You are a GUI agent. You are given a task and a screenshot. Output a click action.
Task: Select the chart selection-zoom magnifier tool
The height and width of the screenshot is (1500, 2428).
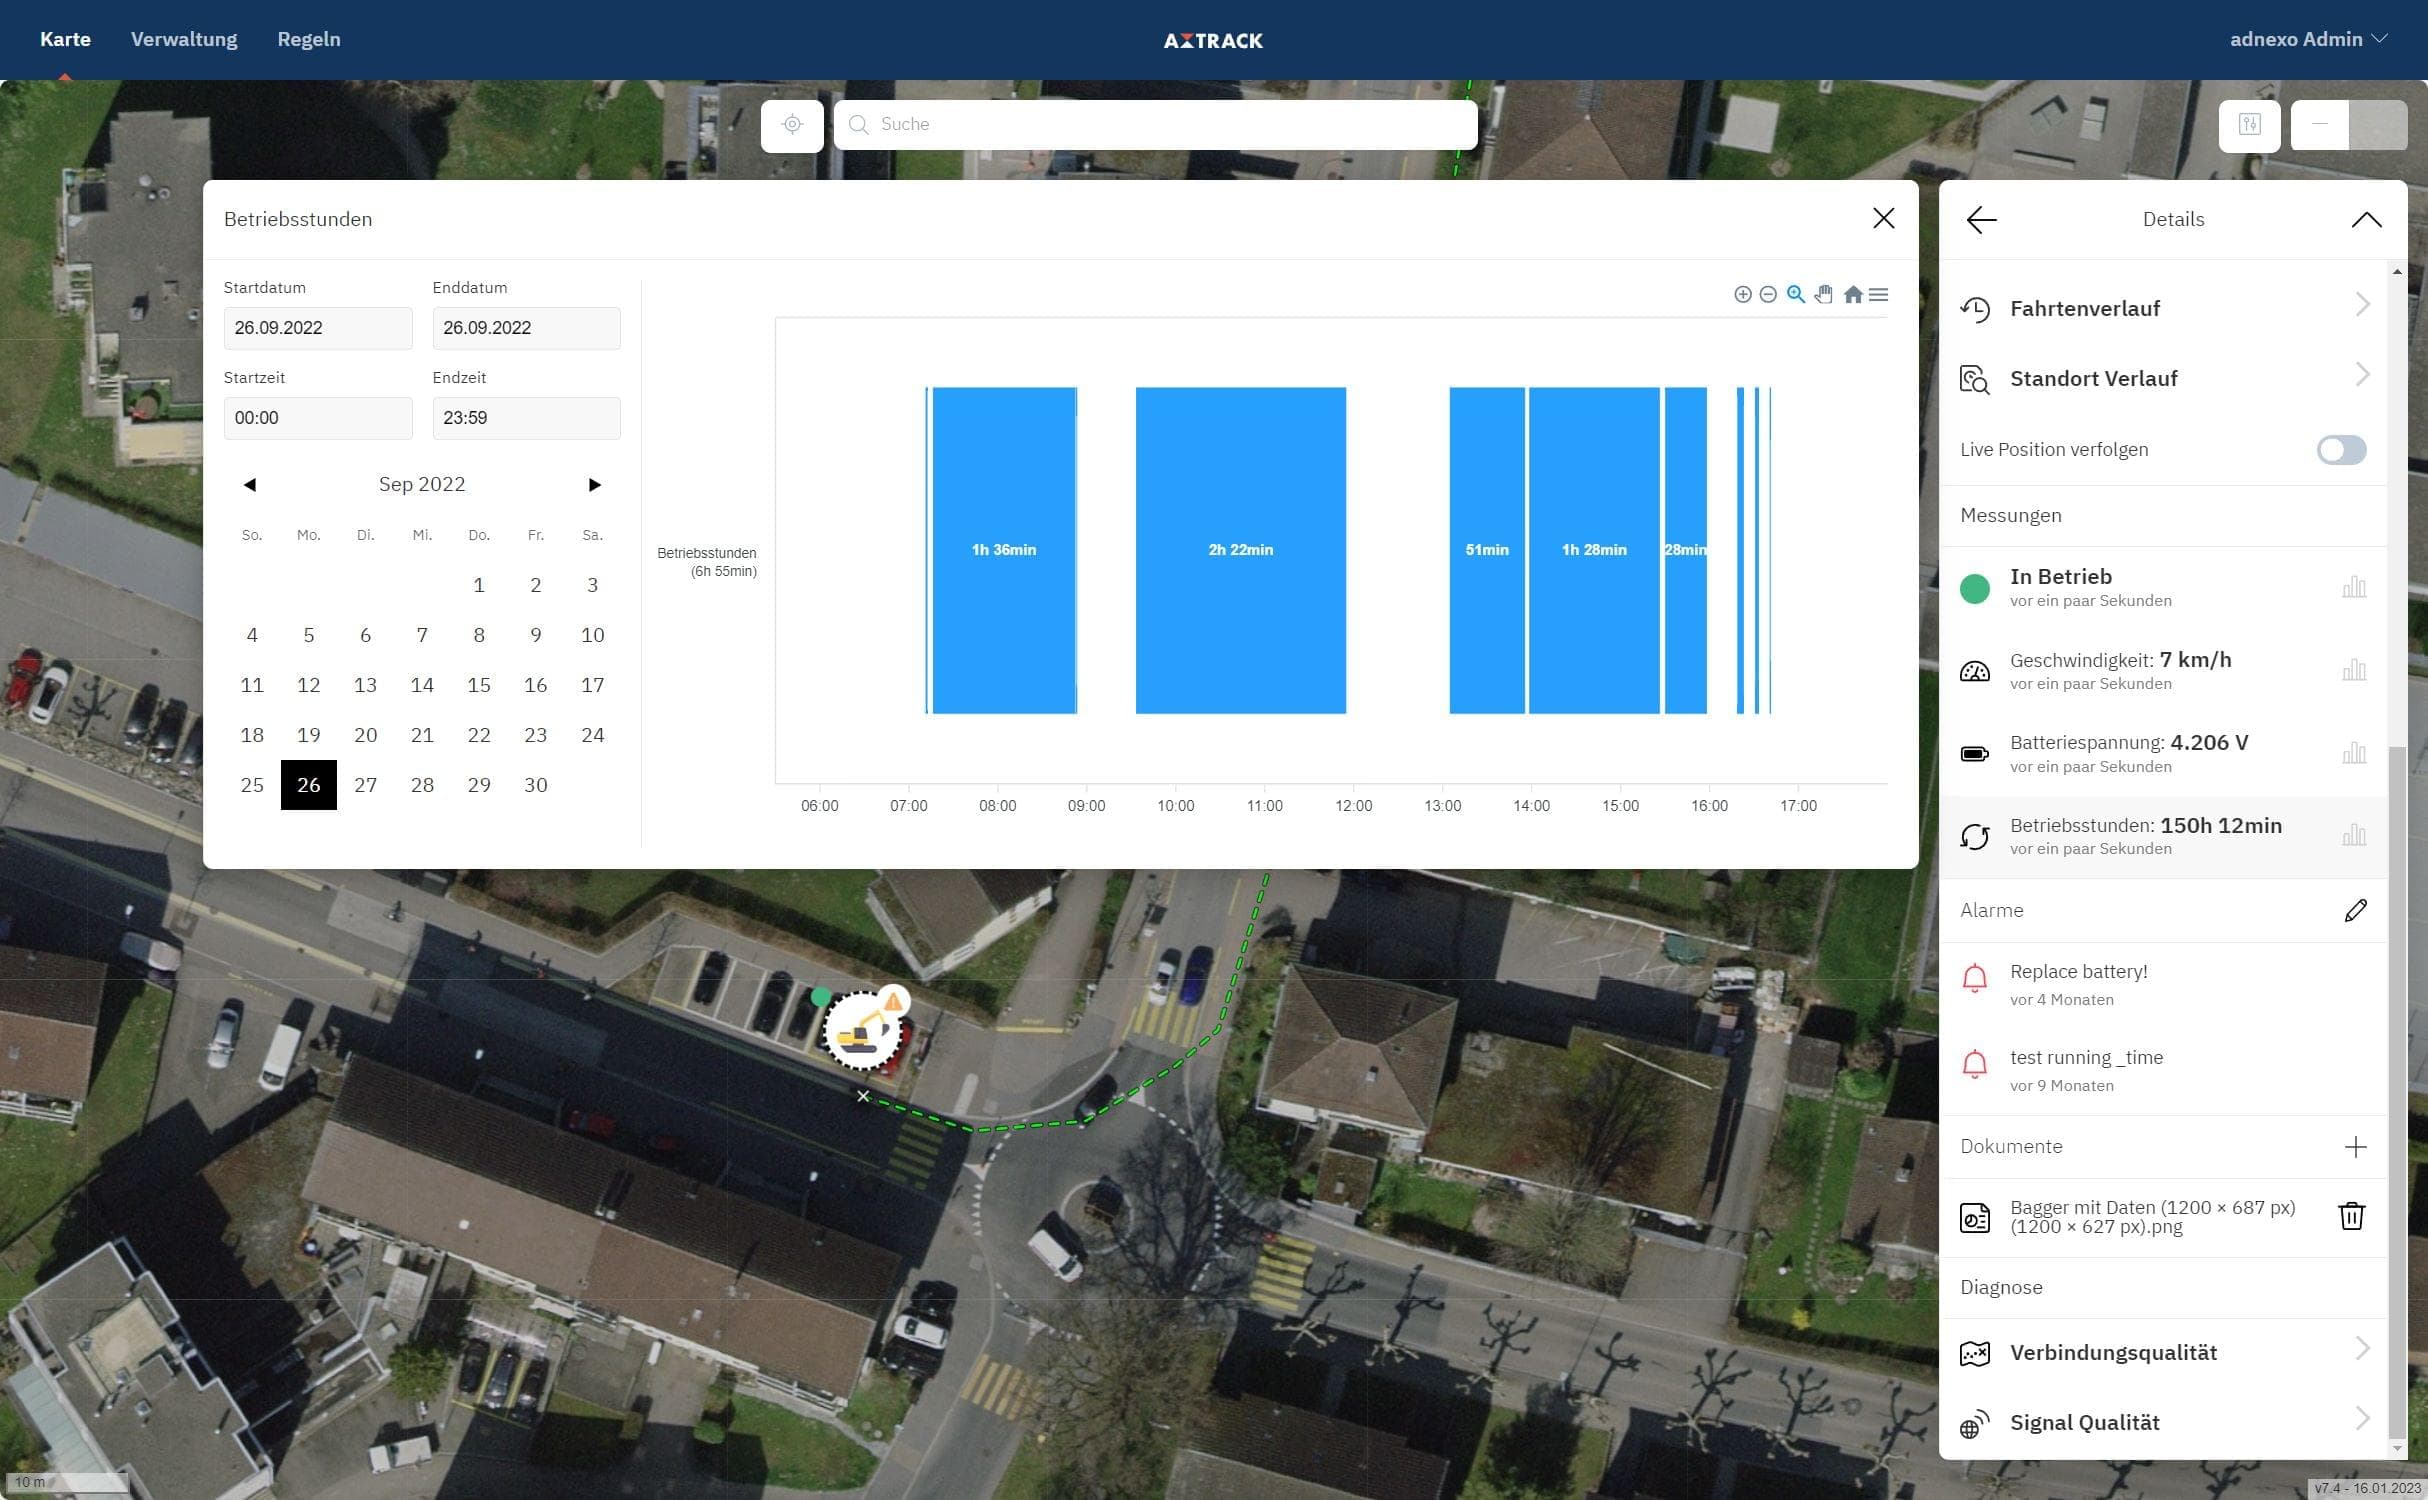coord(1796,294)
